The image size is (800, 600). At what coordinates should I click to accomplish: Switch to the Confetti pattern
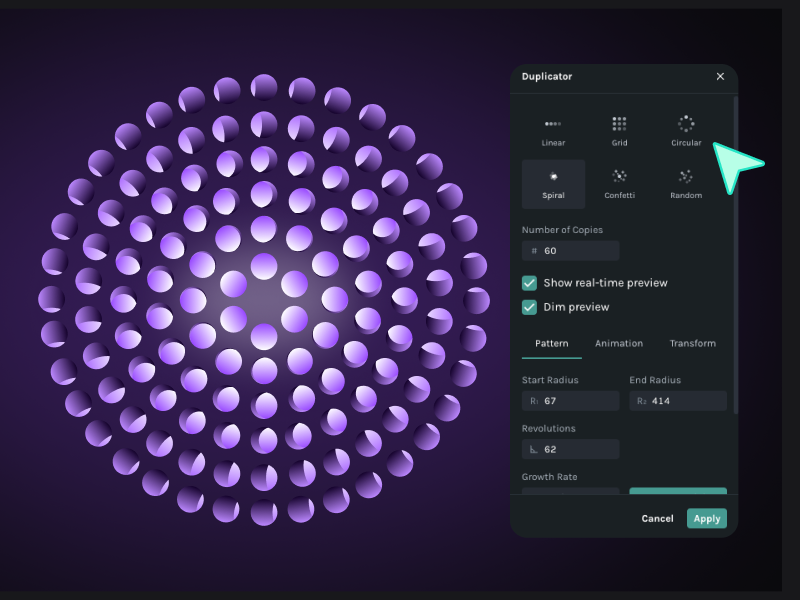[619, 183]
